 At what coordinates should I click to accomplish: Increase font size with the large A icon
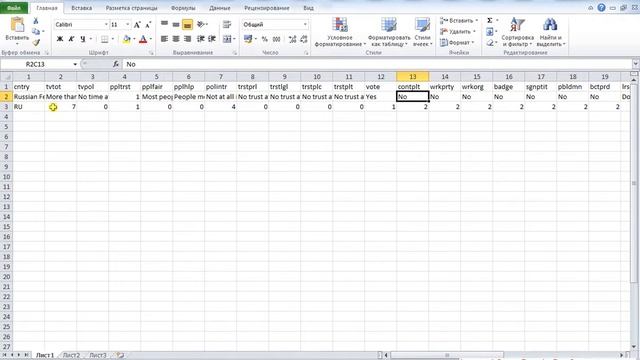coord(137,25)
